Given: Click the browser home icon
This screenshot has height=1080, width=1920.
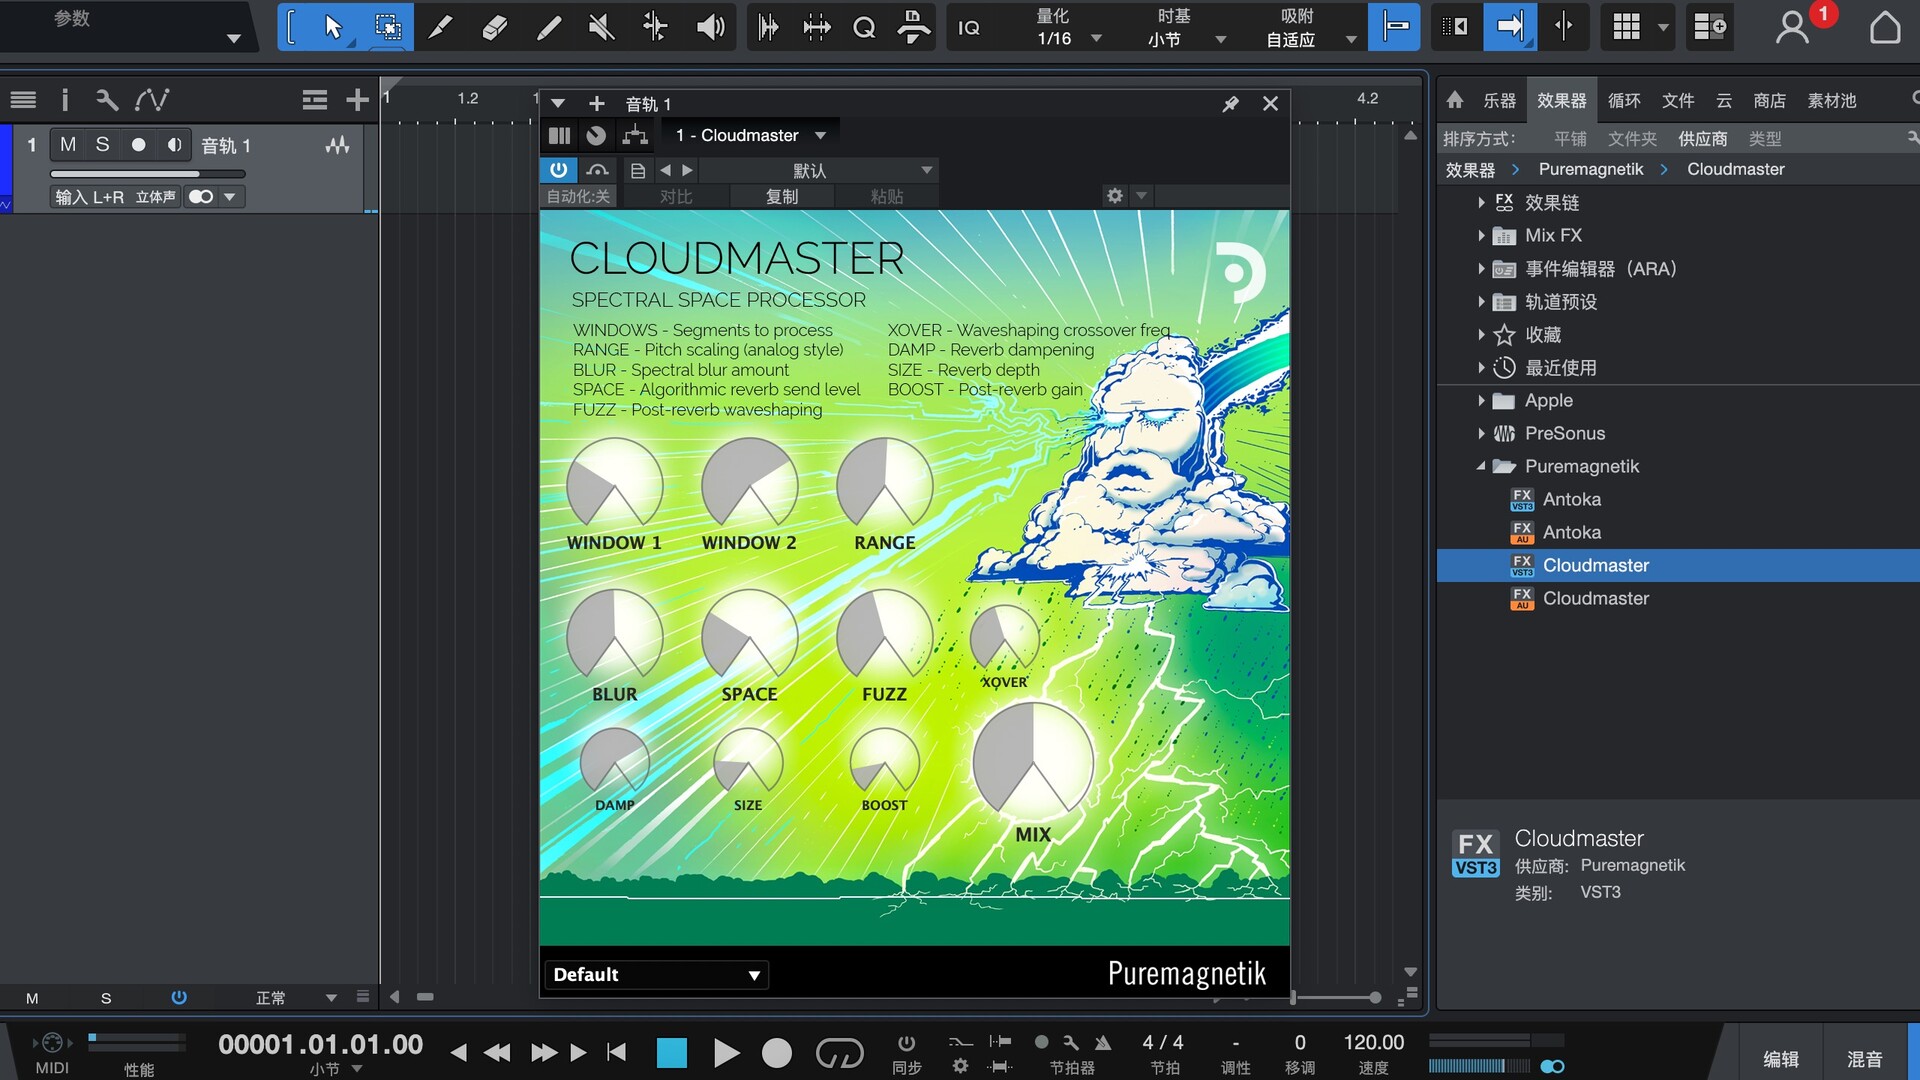Looking at the screenshot, I should pos(1455,100).
